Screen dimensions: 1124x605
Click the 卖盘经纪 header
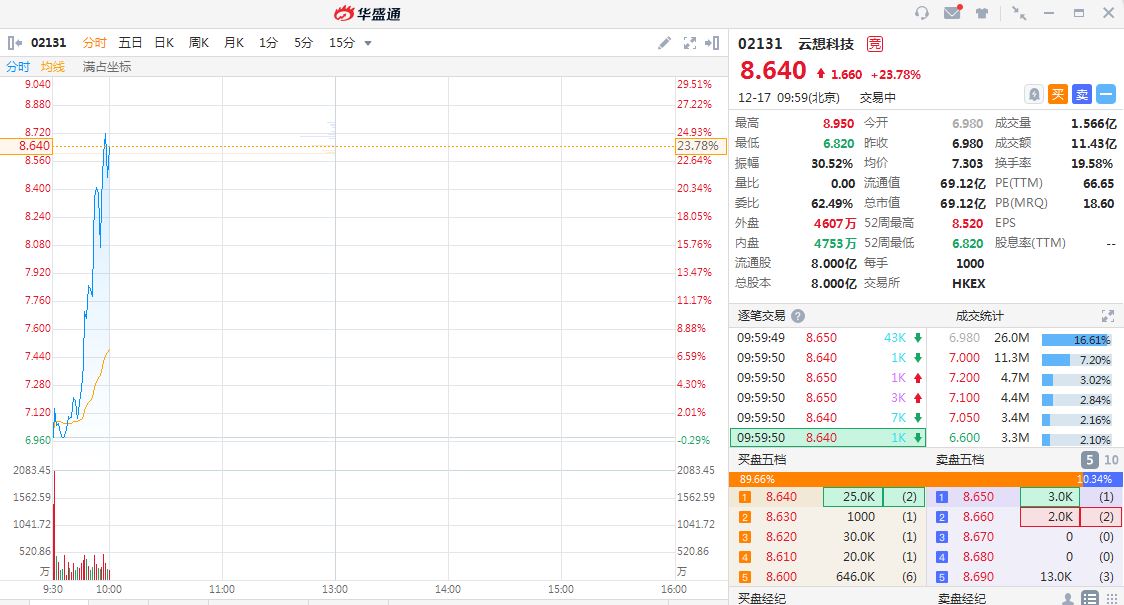click(961, 599)
